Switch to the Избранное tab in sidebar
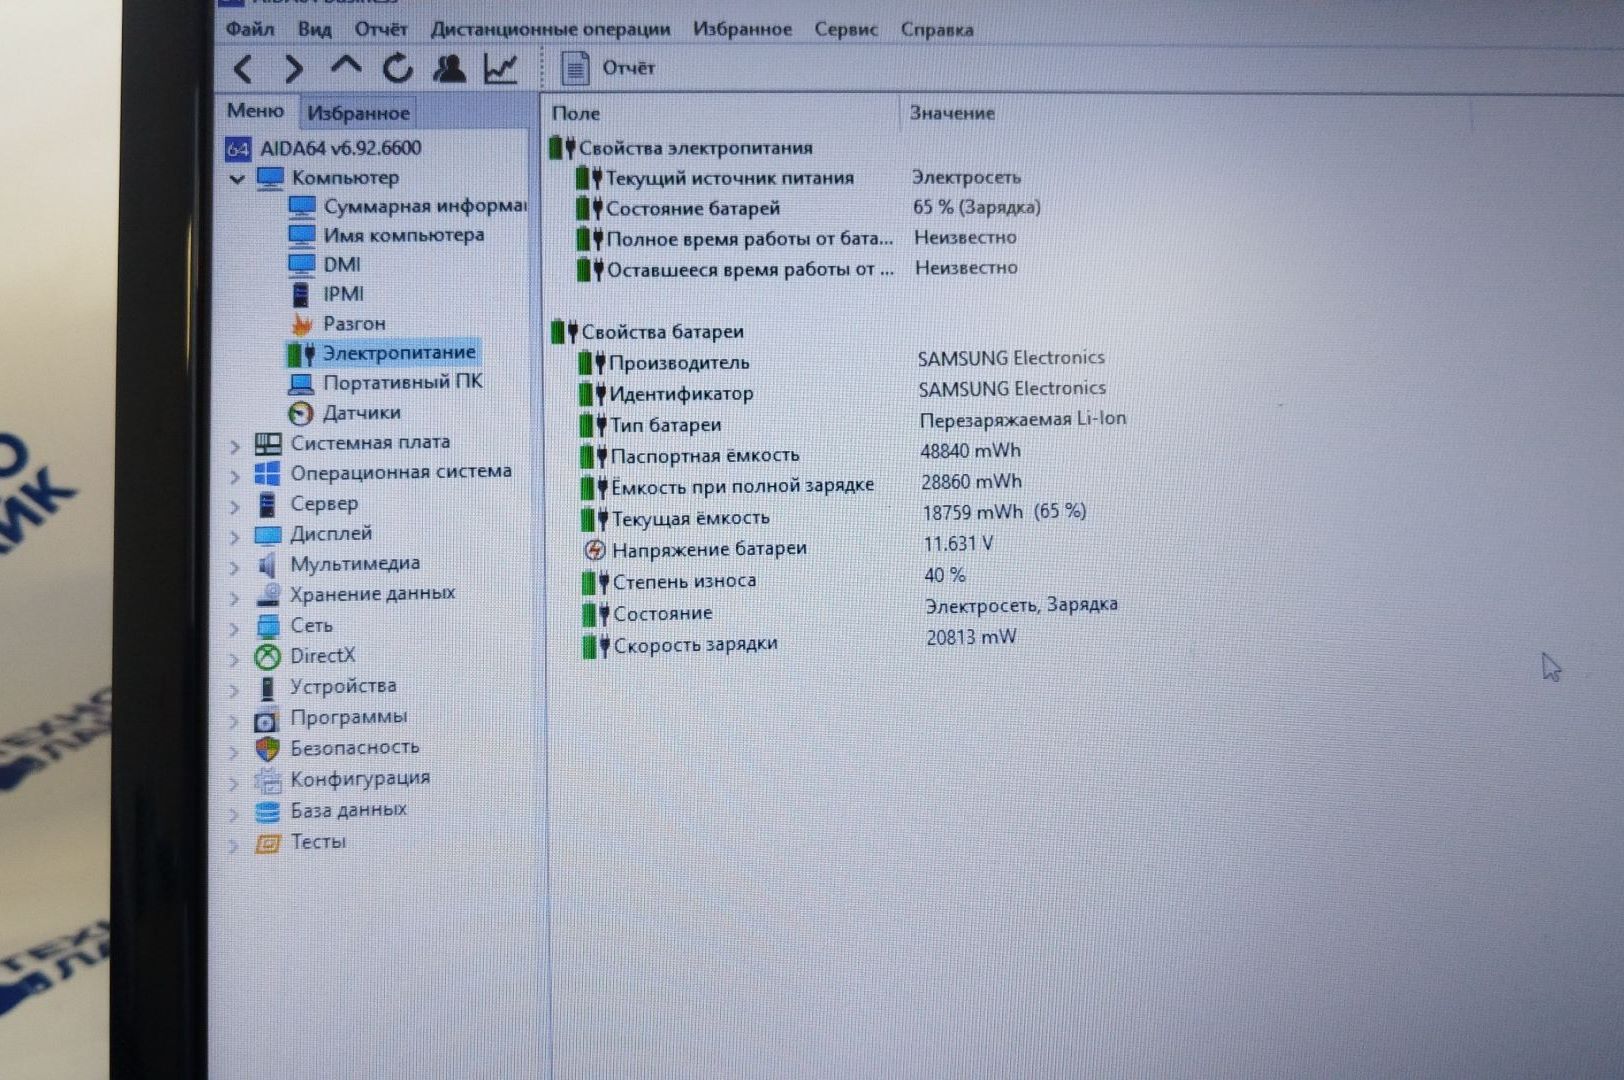 pos(358,113)
